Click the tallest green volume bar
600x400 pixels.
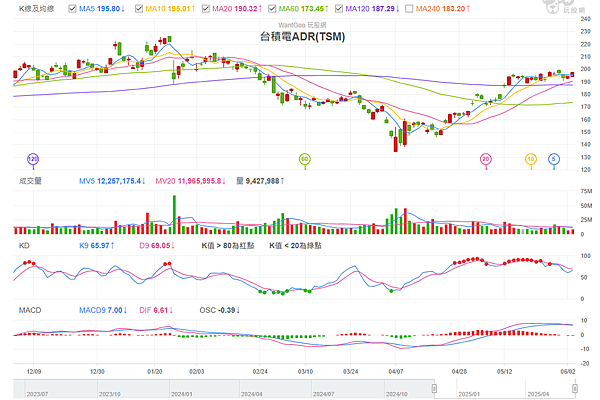click(x=174, y=215)
